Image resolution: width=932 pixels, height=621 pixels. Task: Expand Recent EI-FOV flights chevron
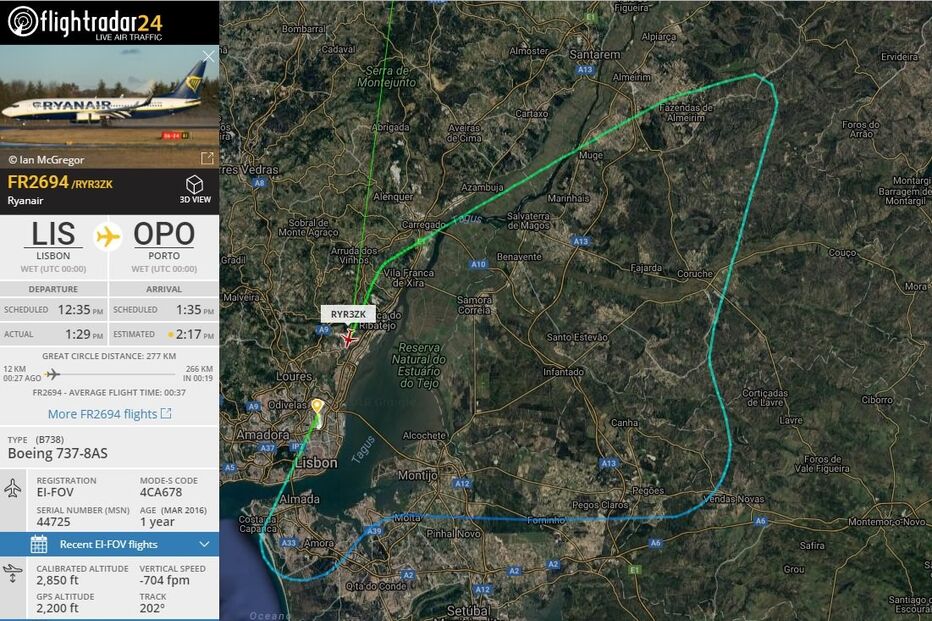(x=204, y=544)
